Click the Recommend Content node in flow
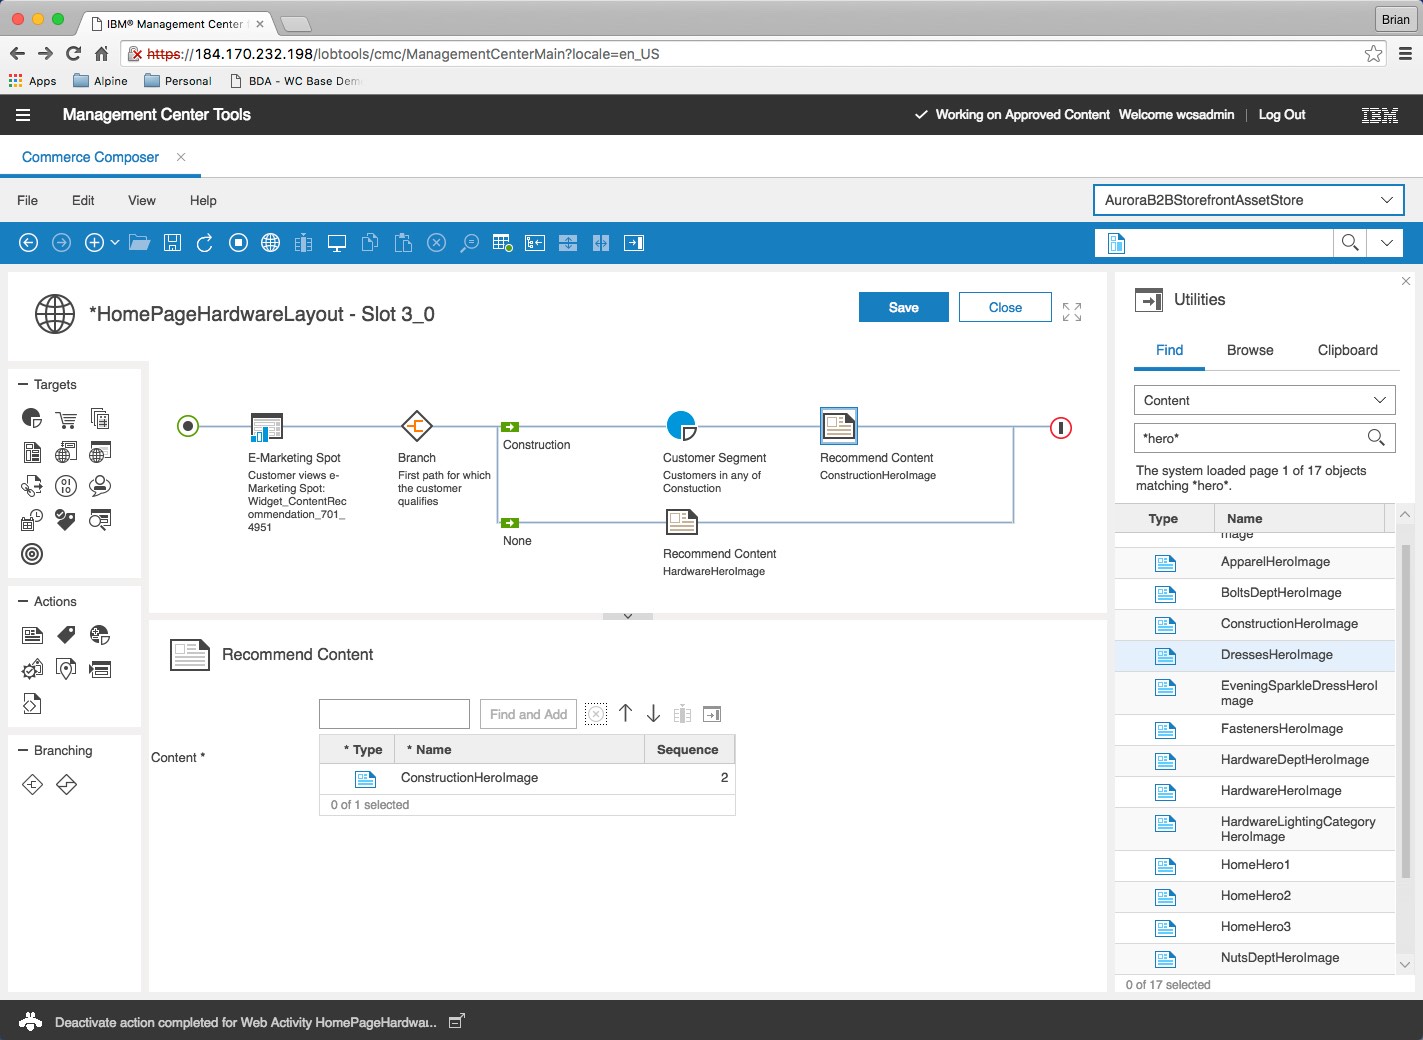Screen dimensions: 1423x1040 pyautogui.click(x=838, y=427)
